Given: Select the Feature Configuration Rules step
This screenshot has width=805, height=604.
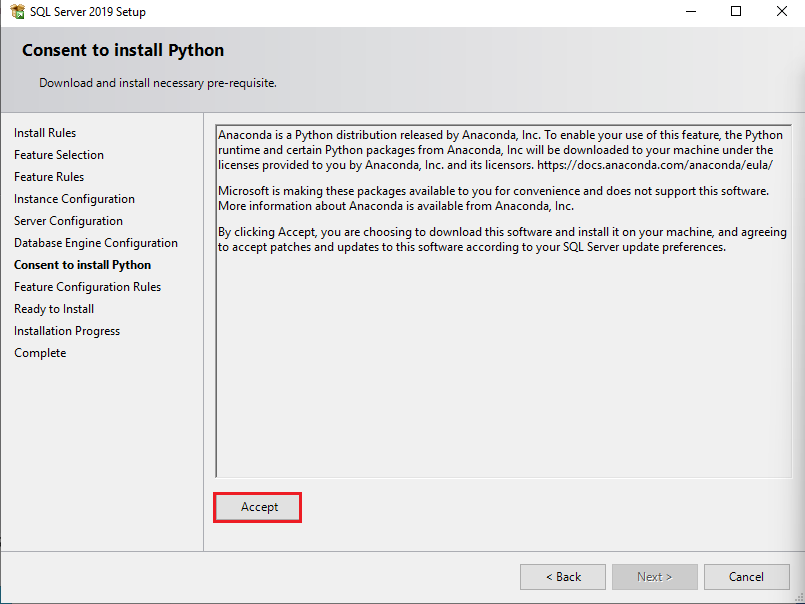Looking at the screenshot, I should [x=87, y=286].
